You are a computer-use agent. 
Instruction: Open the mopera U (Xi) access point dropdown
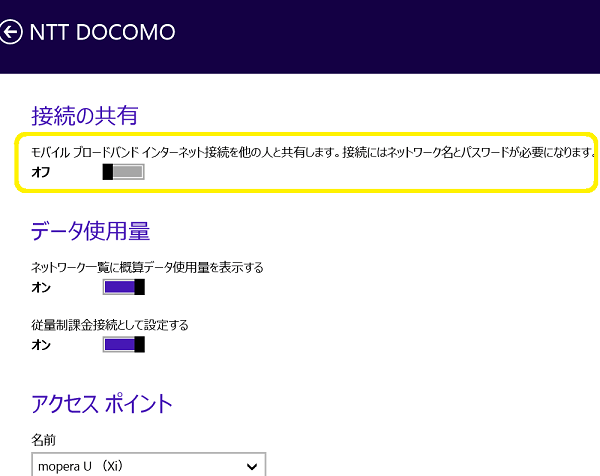148,465
